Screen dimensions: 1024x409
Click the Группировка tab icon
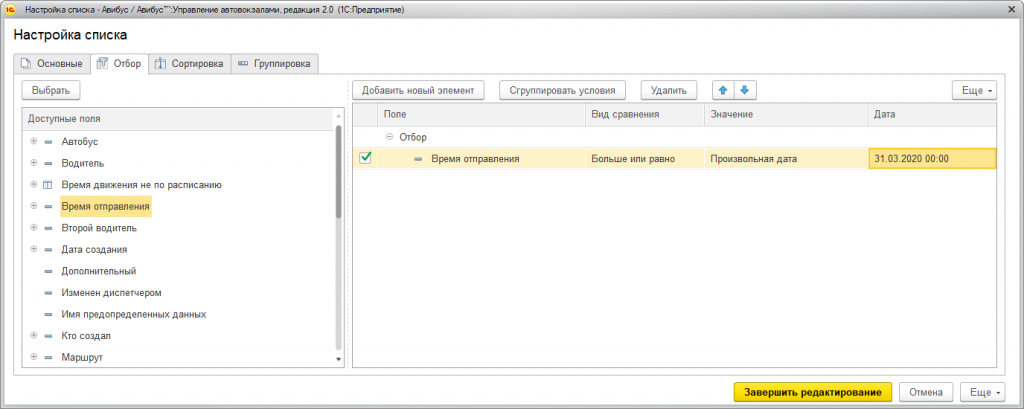tap(242, 64)
